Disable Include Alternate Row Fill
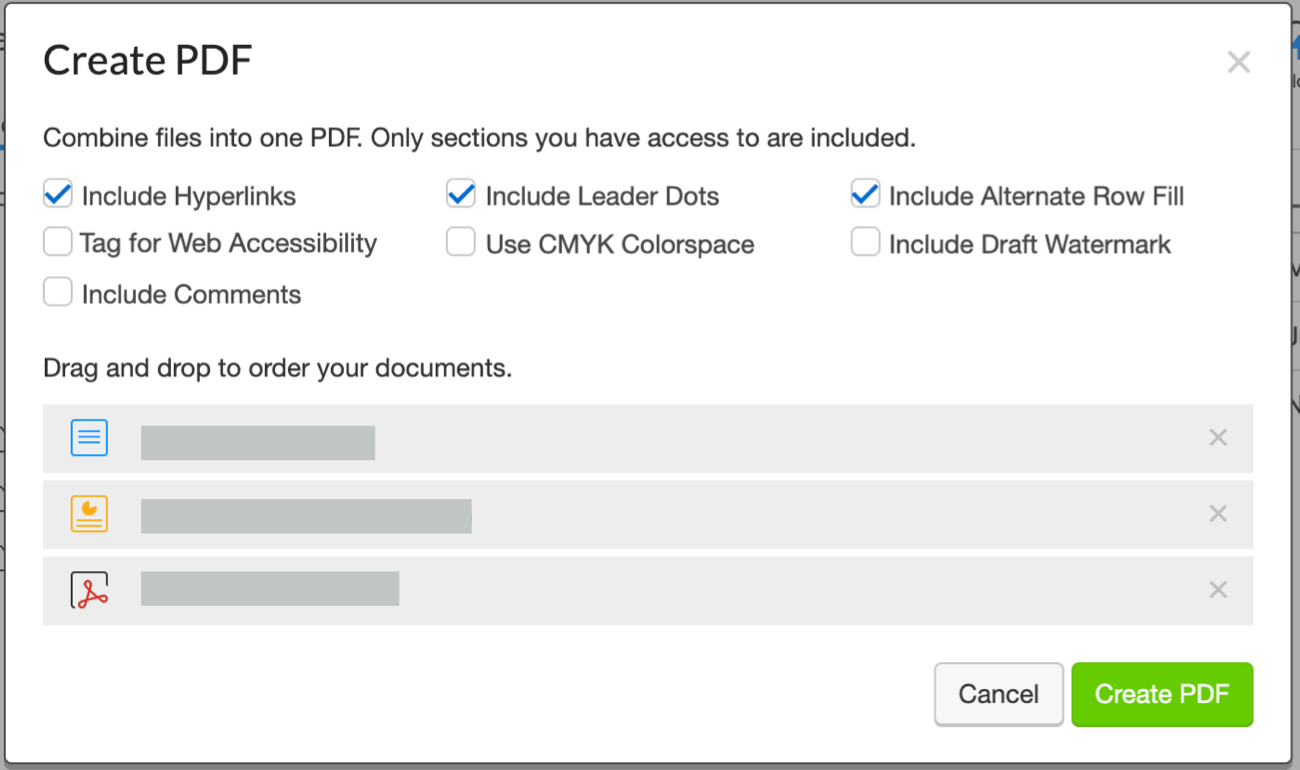This screenshot has height=770, width=1300. click(x=865, y=194)
